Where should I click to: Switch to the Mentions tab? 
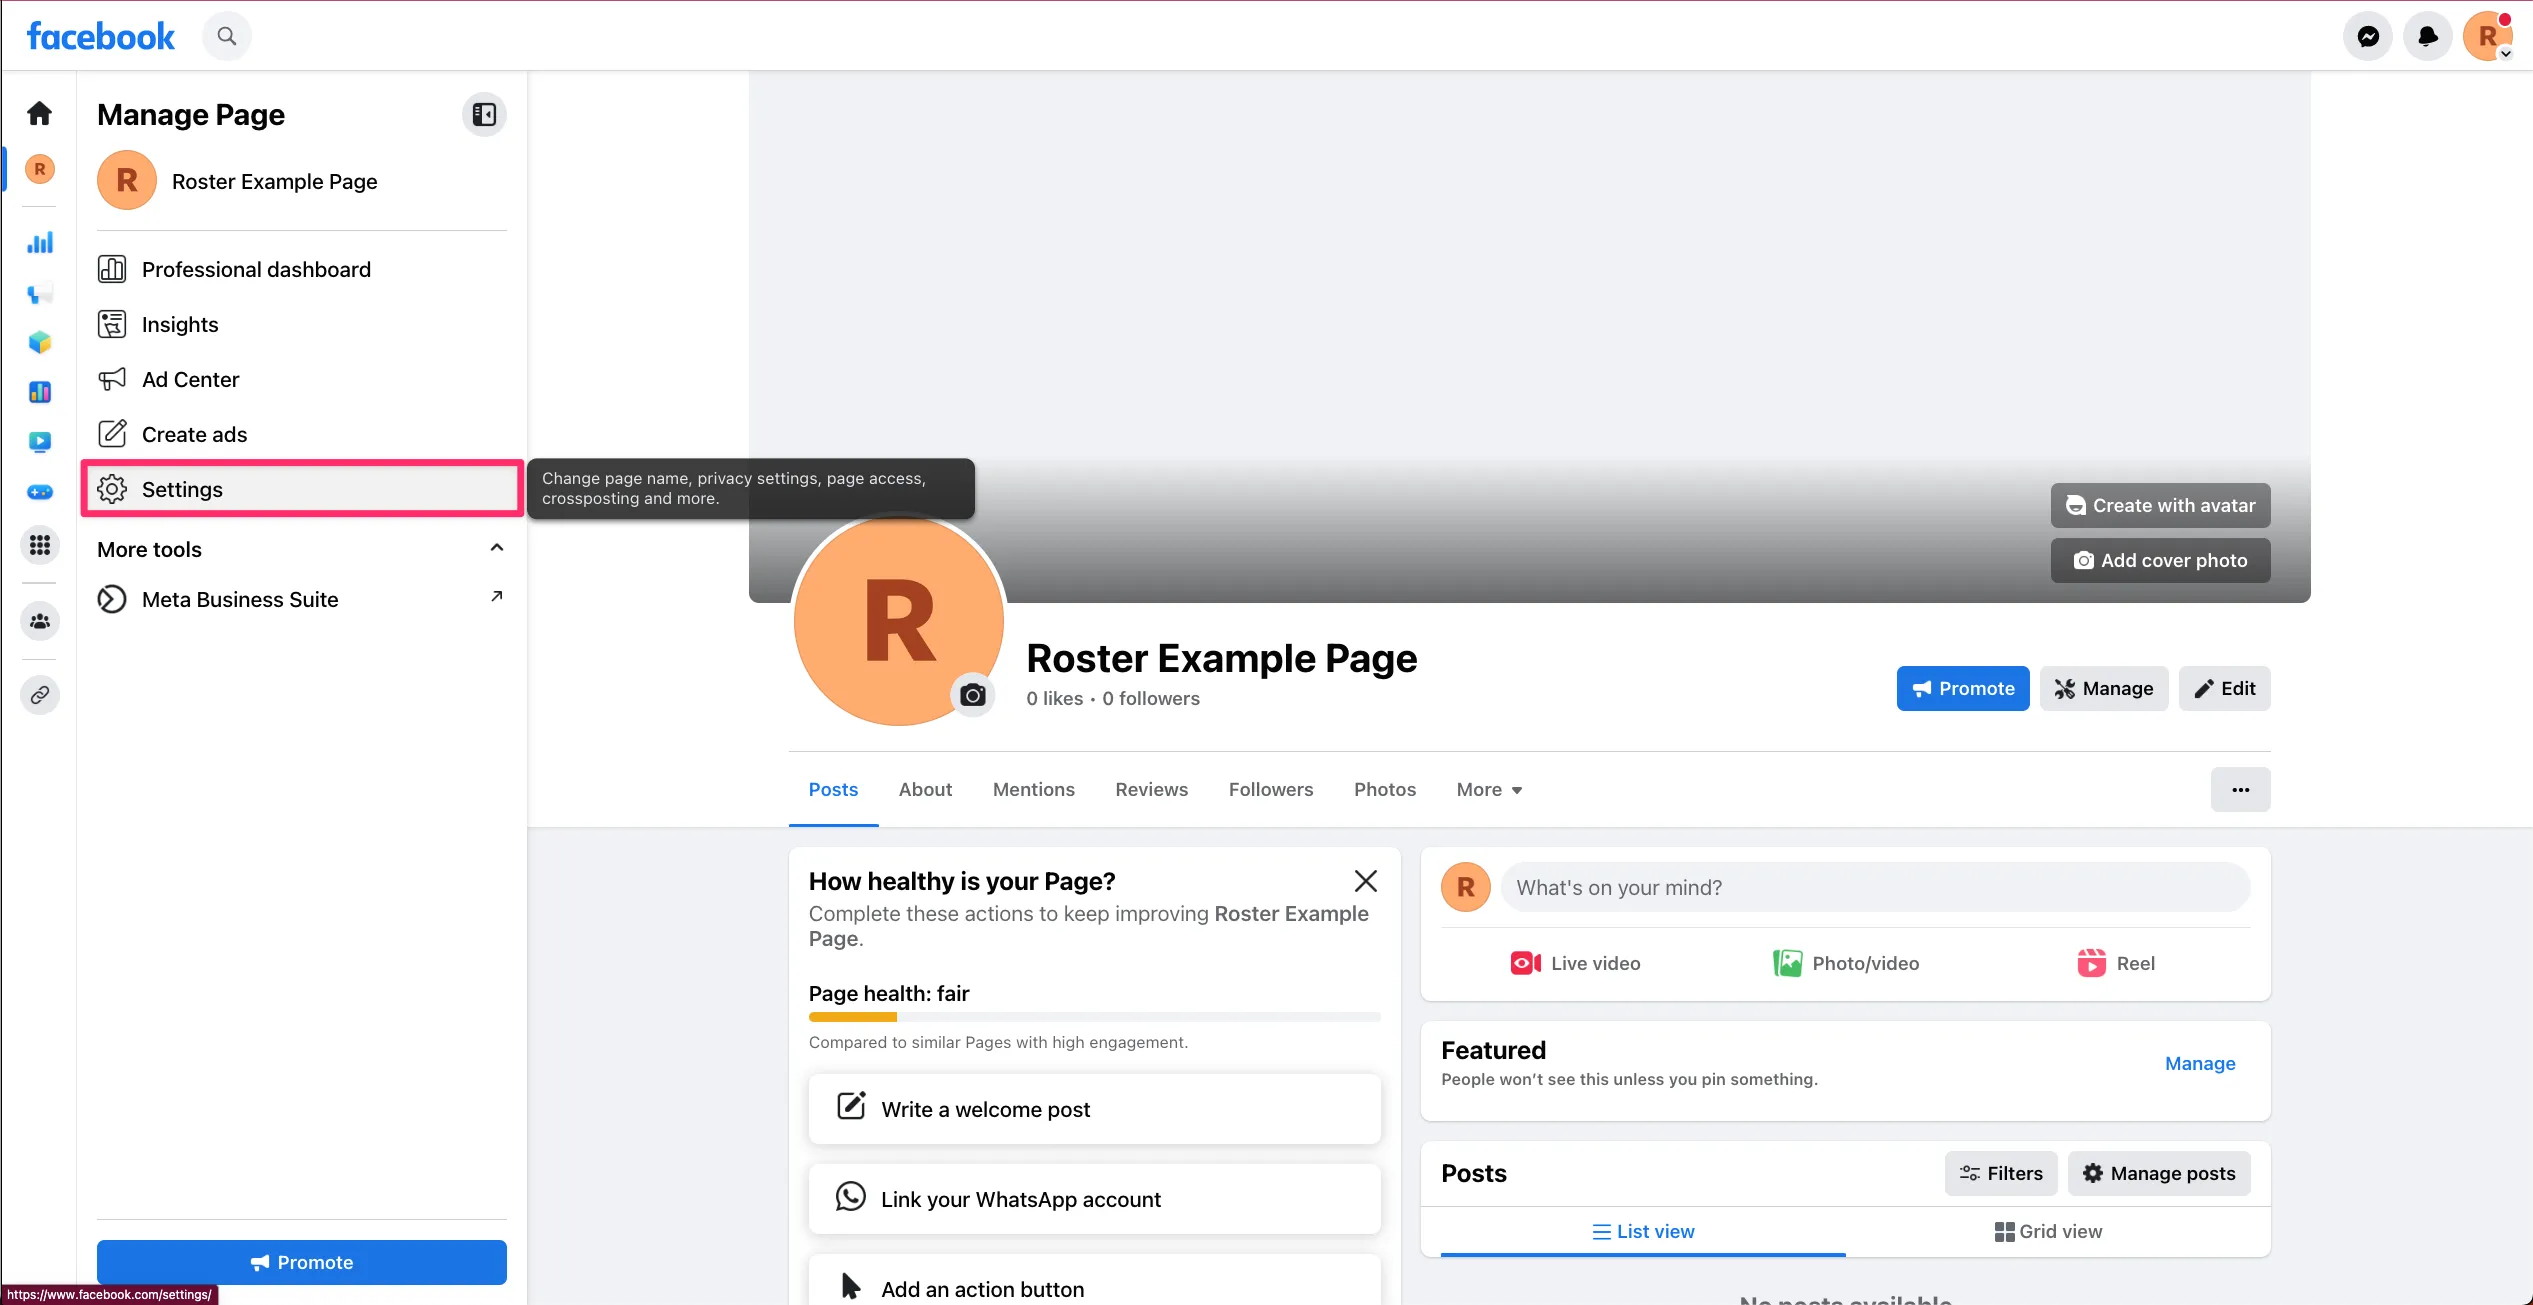point(1033,790)
